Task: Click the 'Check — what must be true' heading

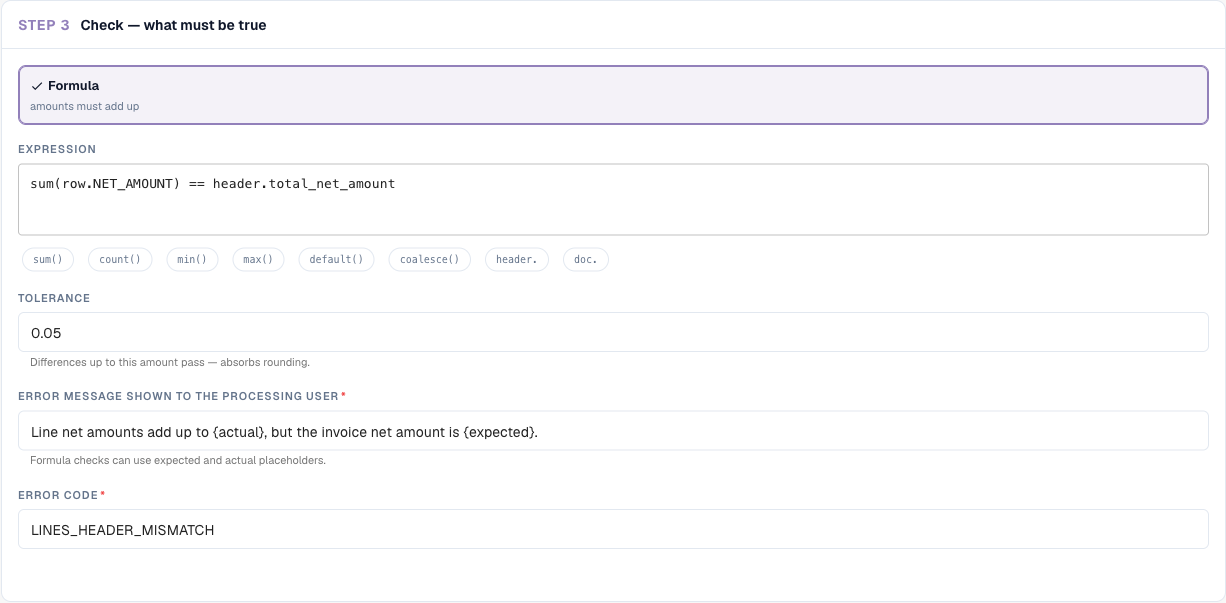Action: [x=173, y=25]
